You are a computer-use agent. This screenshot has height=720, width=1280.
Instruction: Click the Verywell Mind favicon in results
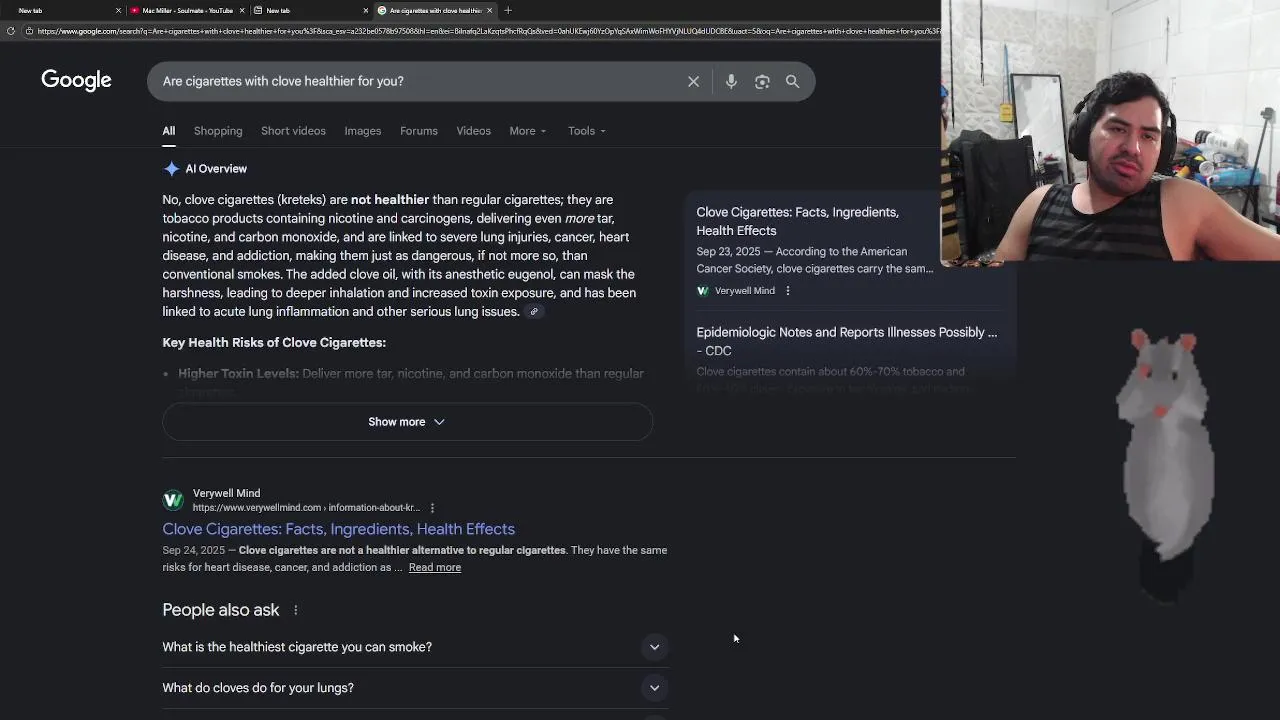[x=173, y=500]
